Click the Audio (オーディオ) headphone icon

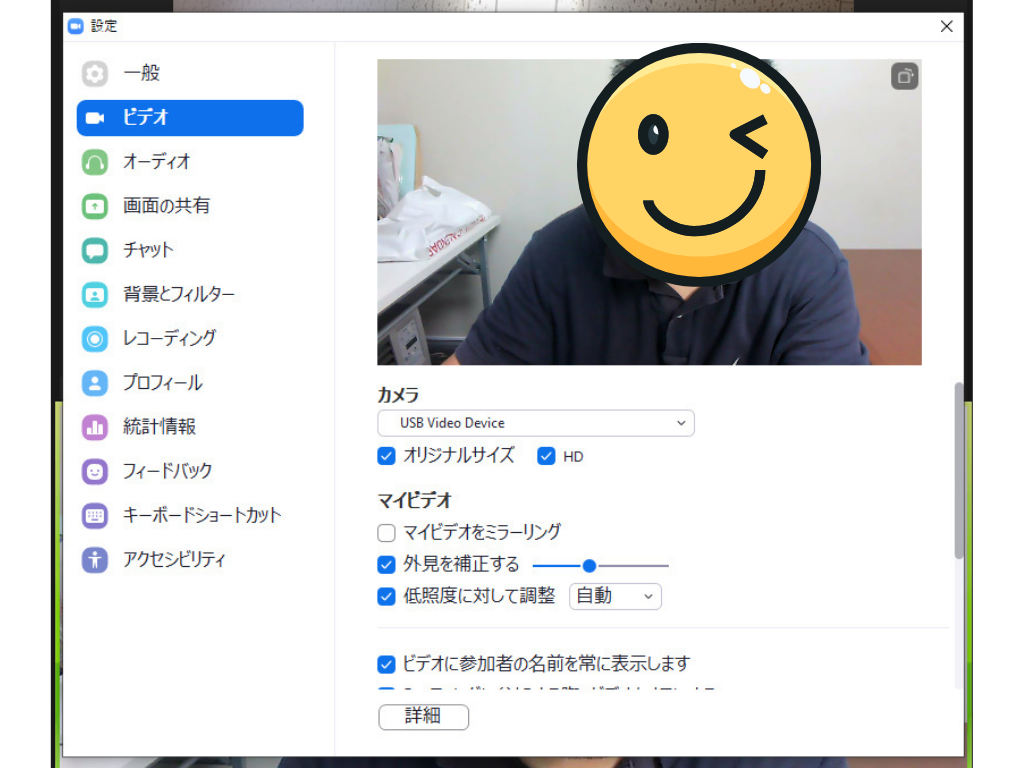95,162
